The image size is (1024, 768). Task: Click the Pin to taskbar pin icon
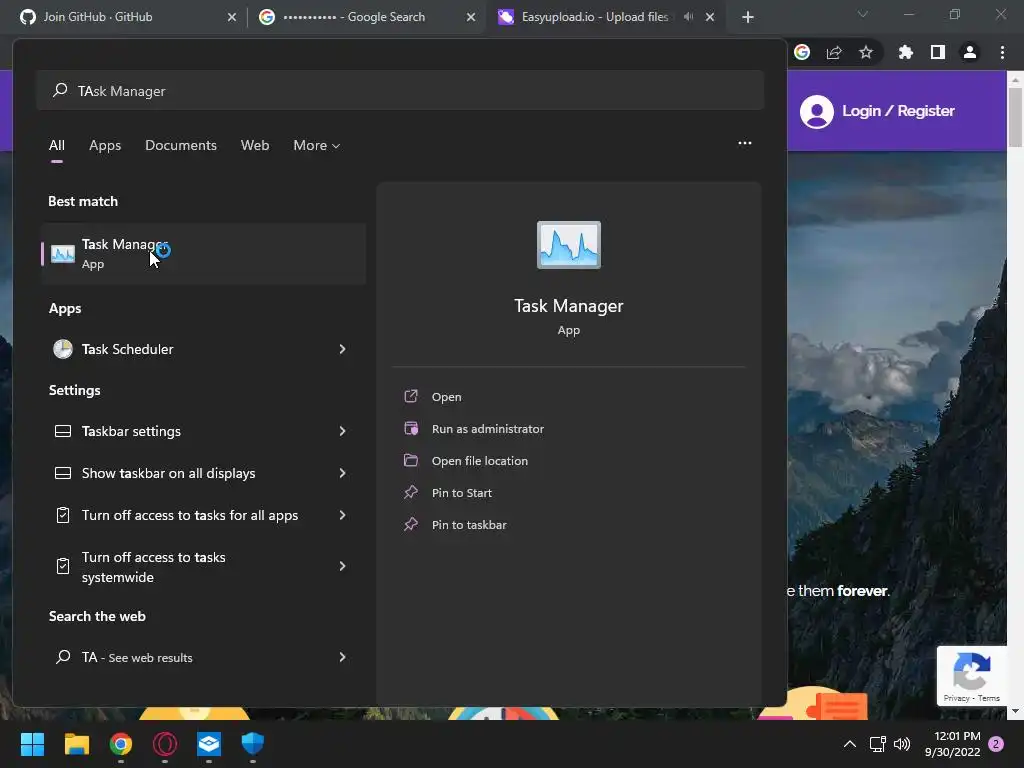point(411,524)
